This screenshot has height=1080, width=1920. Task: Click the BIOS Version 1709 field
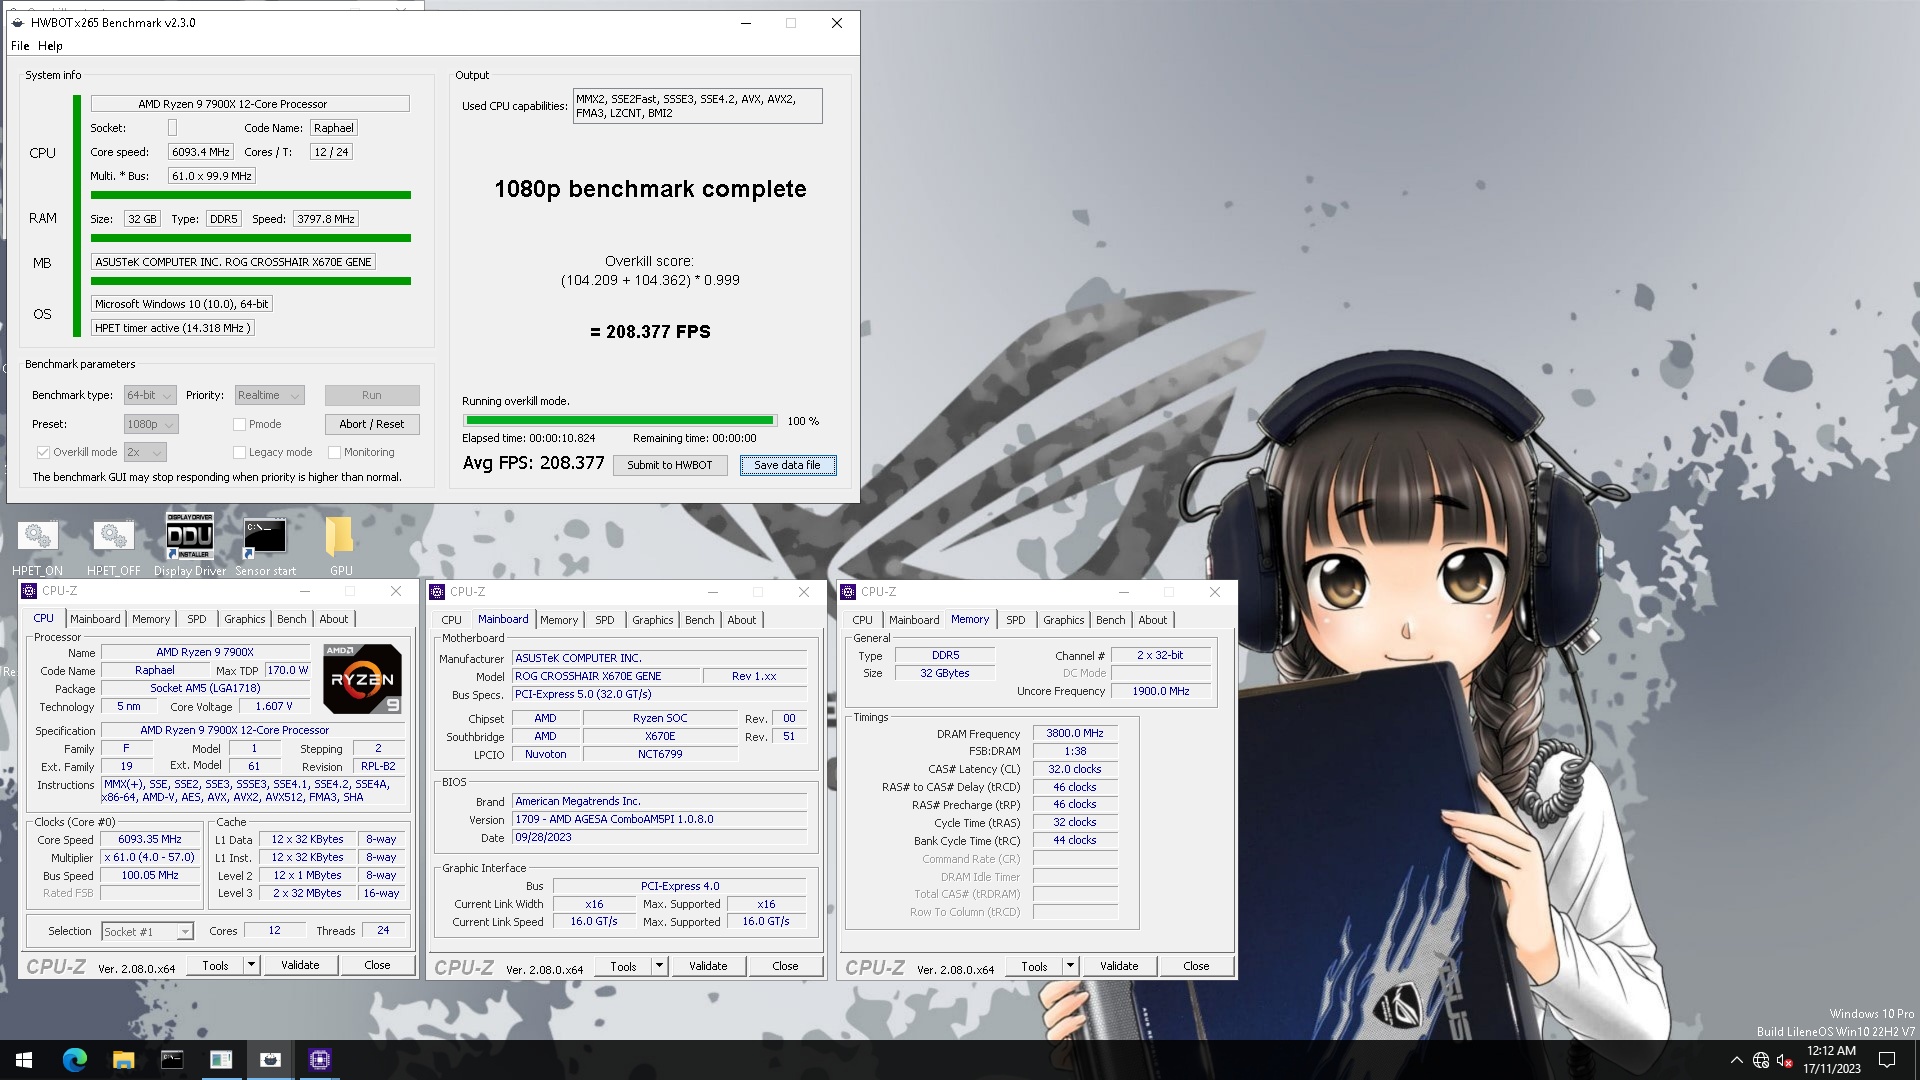point(659,819)
